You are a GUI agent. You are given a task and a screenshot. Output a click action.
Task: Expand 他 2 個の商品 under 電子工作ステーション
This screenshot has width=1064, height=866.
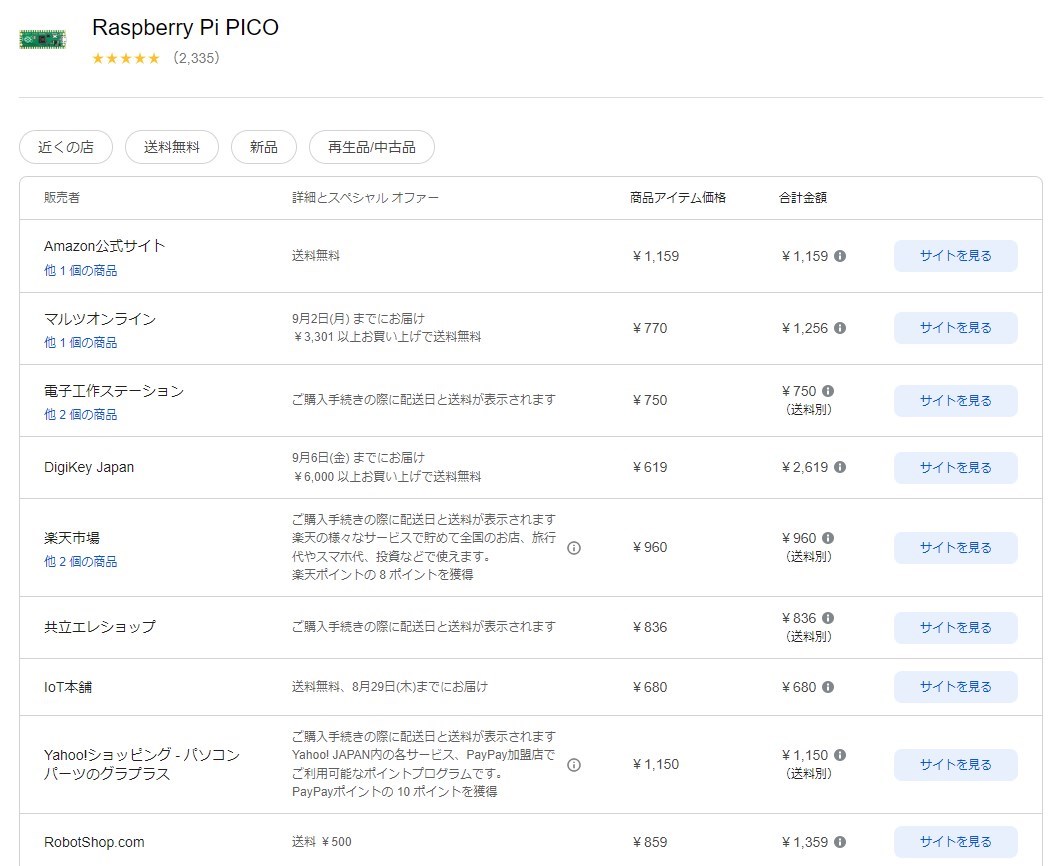[81, 414]
